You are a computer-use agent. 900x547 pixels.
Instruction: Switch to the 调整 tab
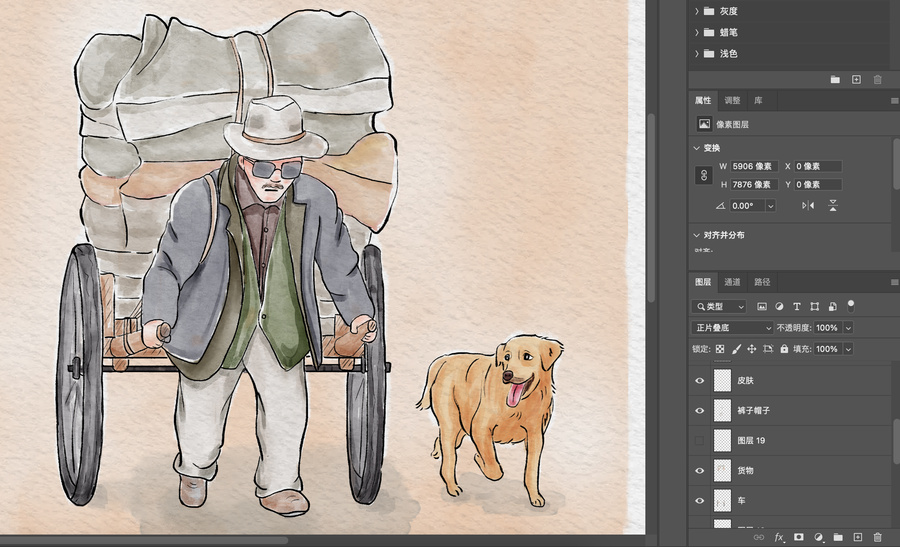[x=732, y=100]
